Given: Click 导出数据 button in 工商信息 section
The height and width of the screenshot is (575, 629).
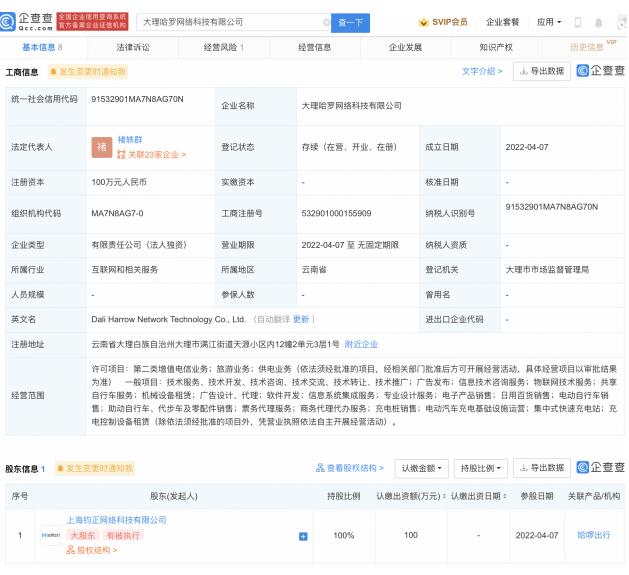Looking at the screenshot, I should [x=542, y=71].
